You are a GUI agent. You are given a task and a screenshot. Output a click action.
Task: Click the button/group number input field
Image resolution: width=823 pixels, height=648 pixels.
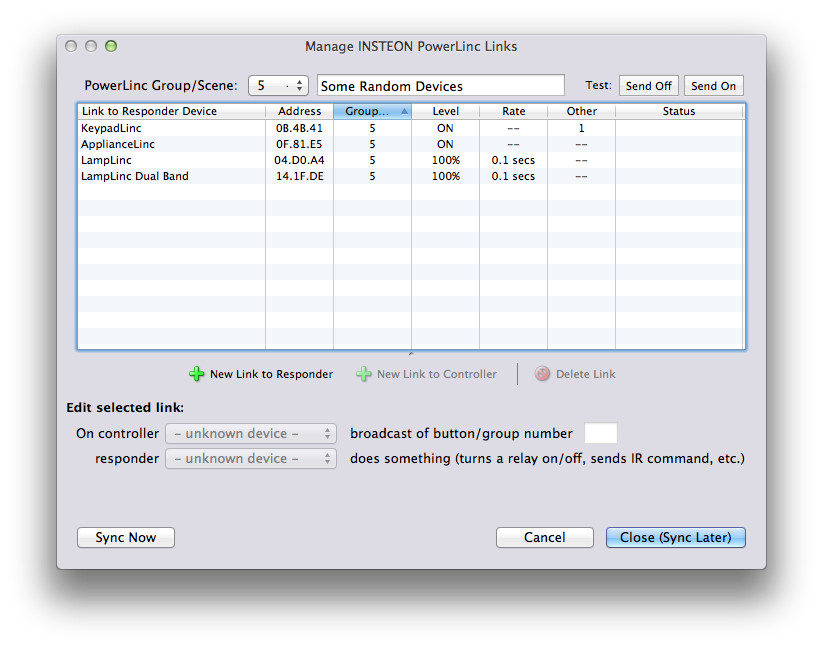[600, 433]
